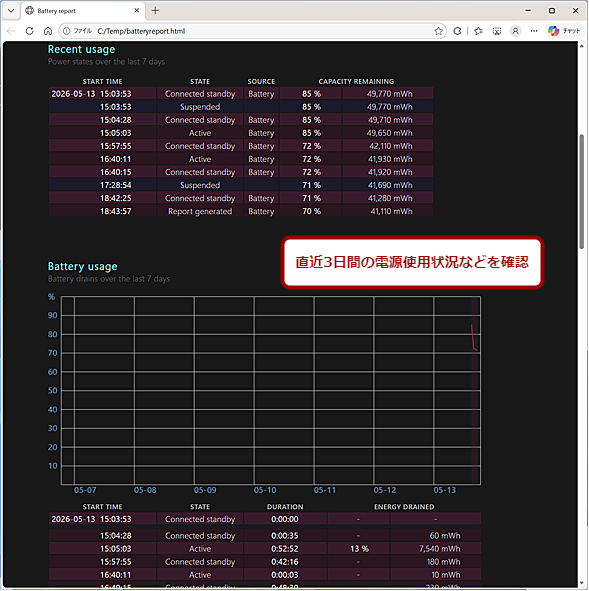Click the vertical page scrollbar thumb
Screen dimensions: 589x591
(x=582, y=192)
